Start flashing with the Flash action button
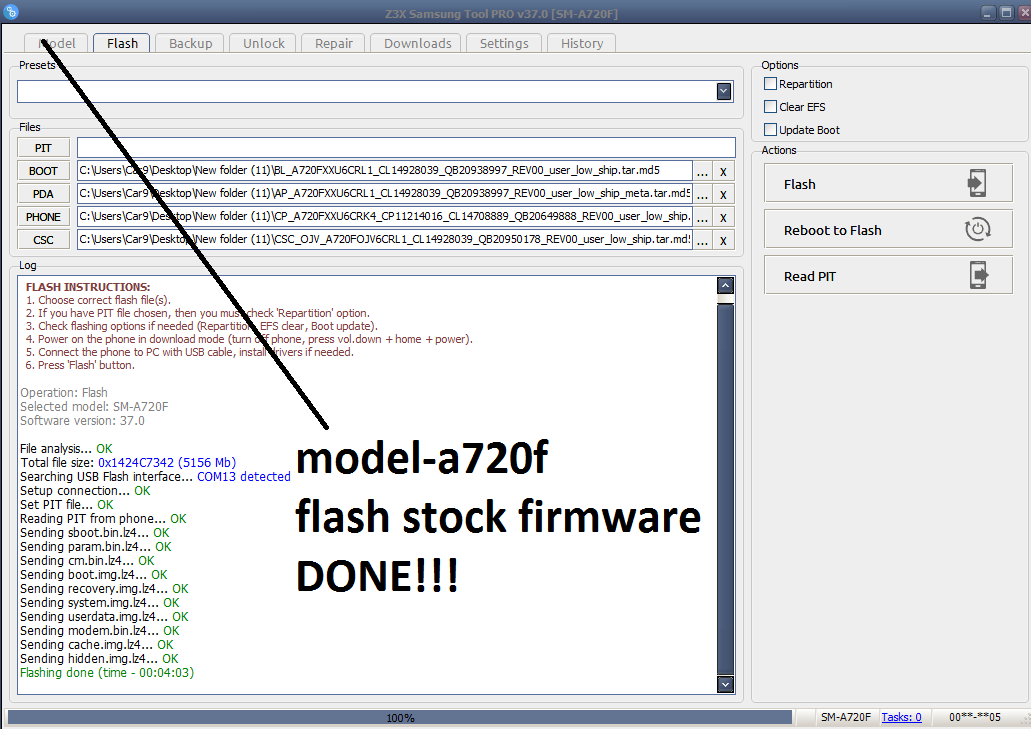This screenshot has width=1031, height=729. point(888,183)
